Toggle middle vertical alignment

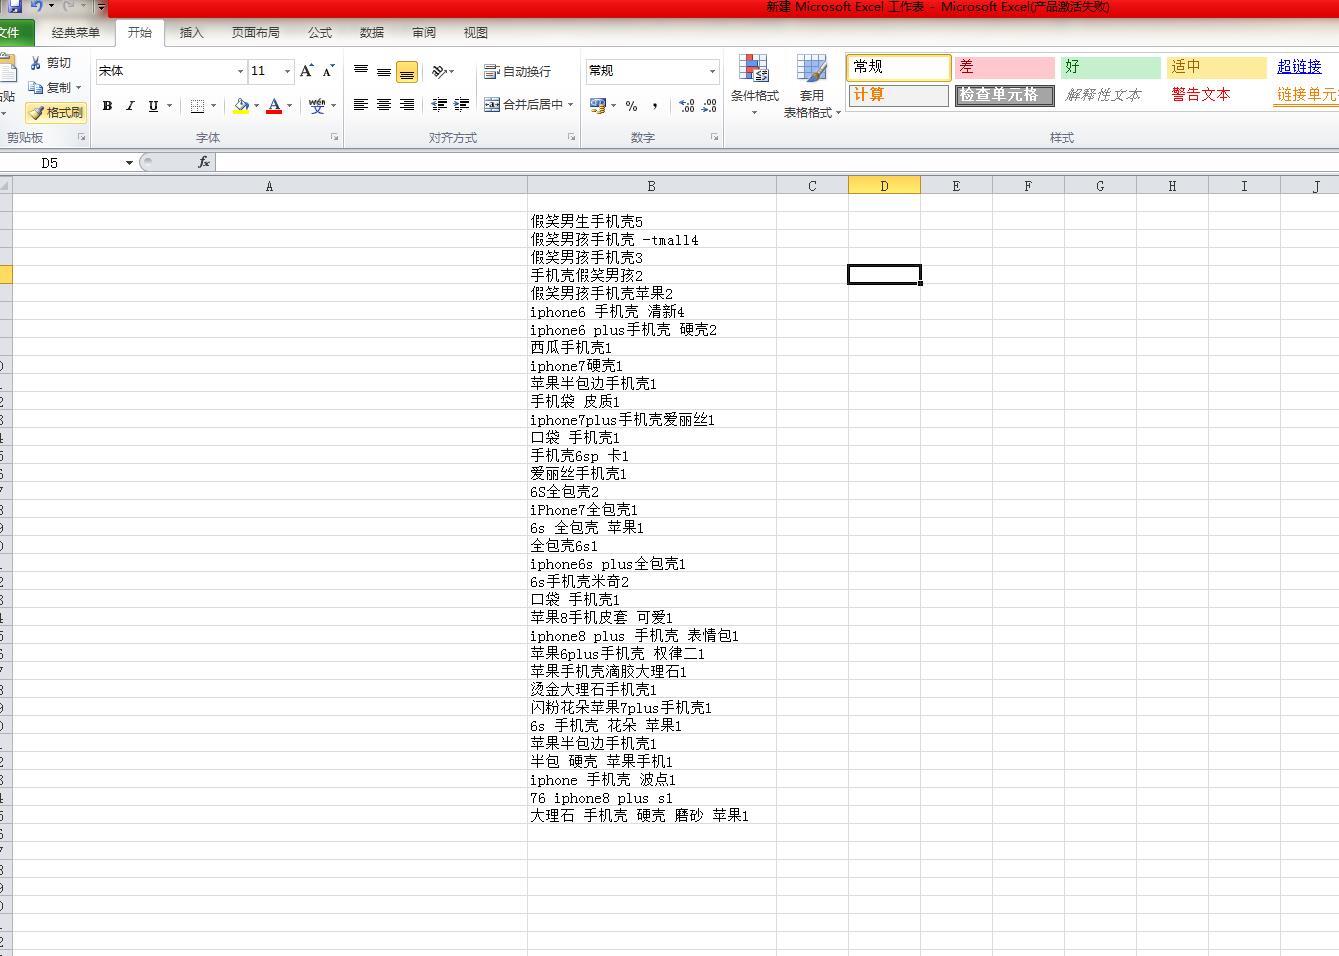pyautogui.click(x=384, y=71)
